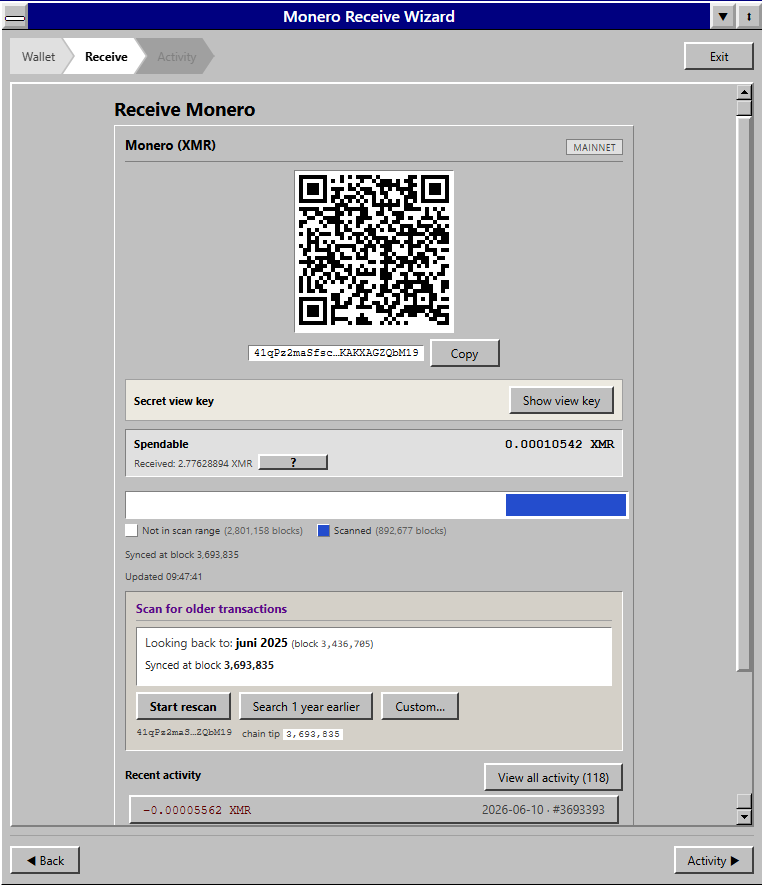Focus the wallet address field
762x885 pixels.
tap(336, 353)
